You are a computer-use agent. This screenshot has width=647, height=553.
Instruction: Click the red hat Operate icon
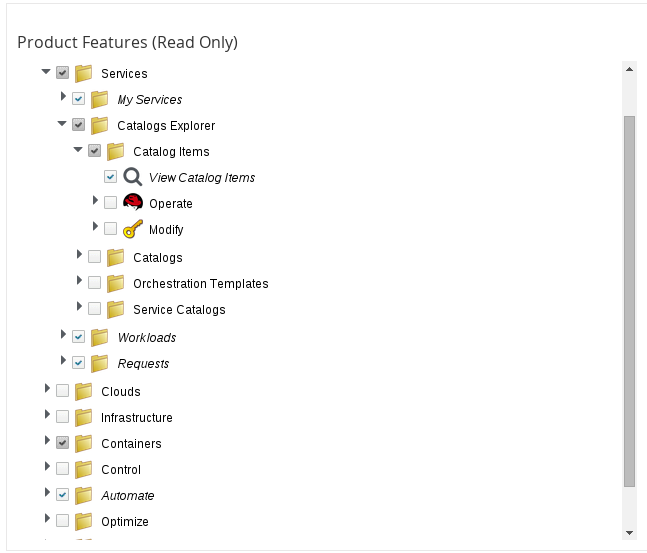[x=133, y=202]
